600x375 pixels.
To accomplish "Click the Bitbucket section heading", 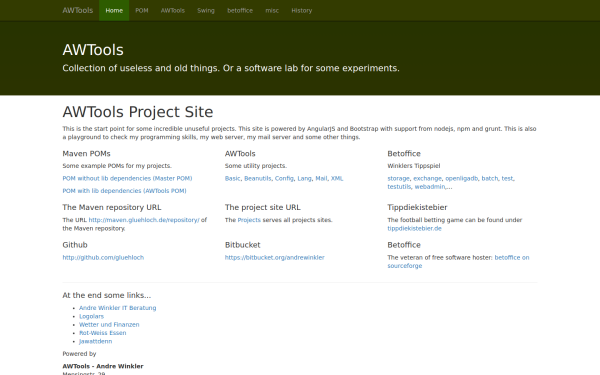I will tap(243, 245).
